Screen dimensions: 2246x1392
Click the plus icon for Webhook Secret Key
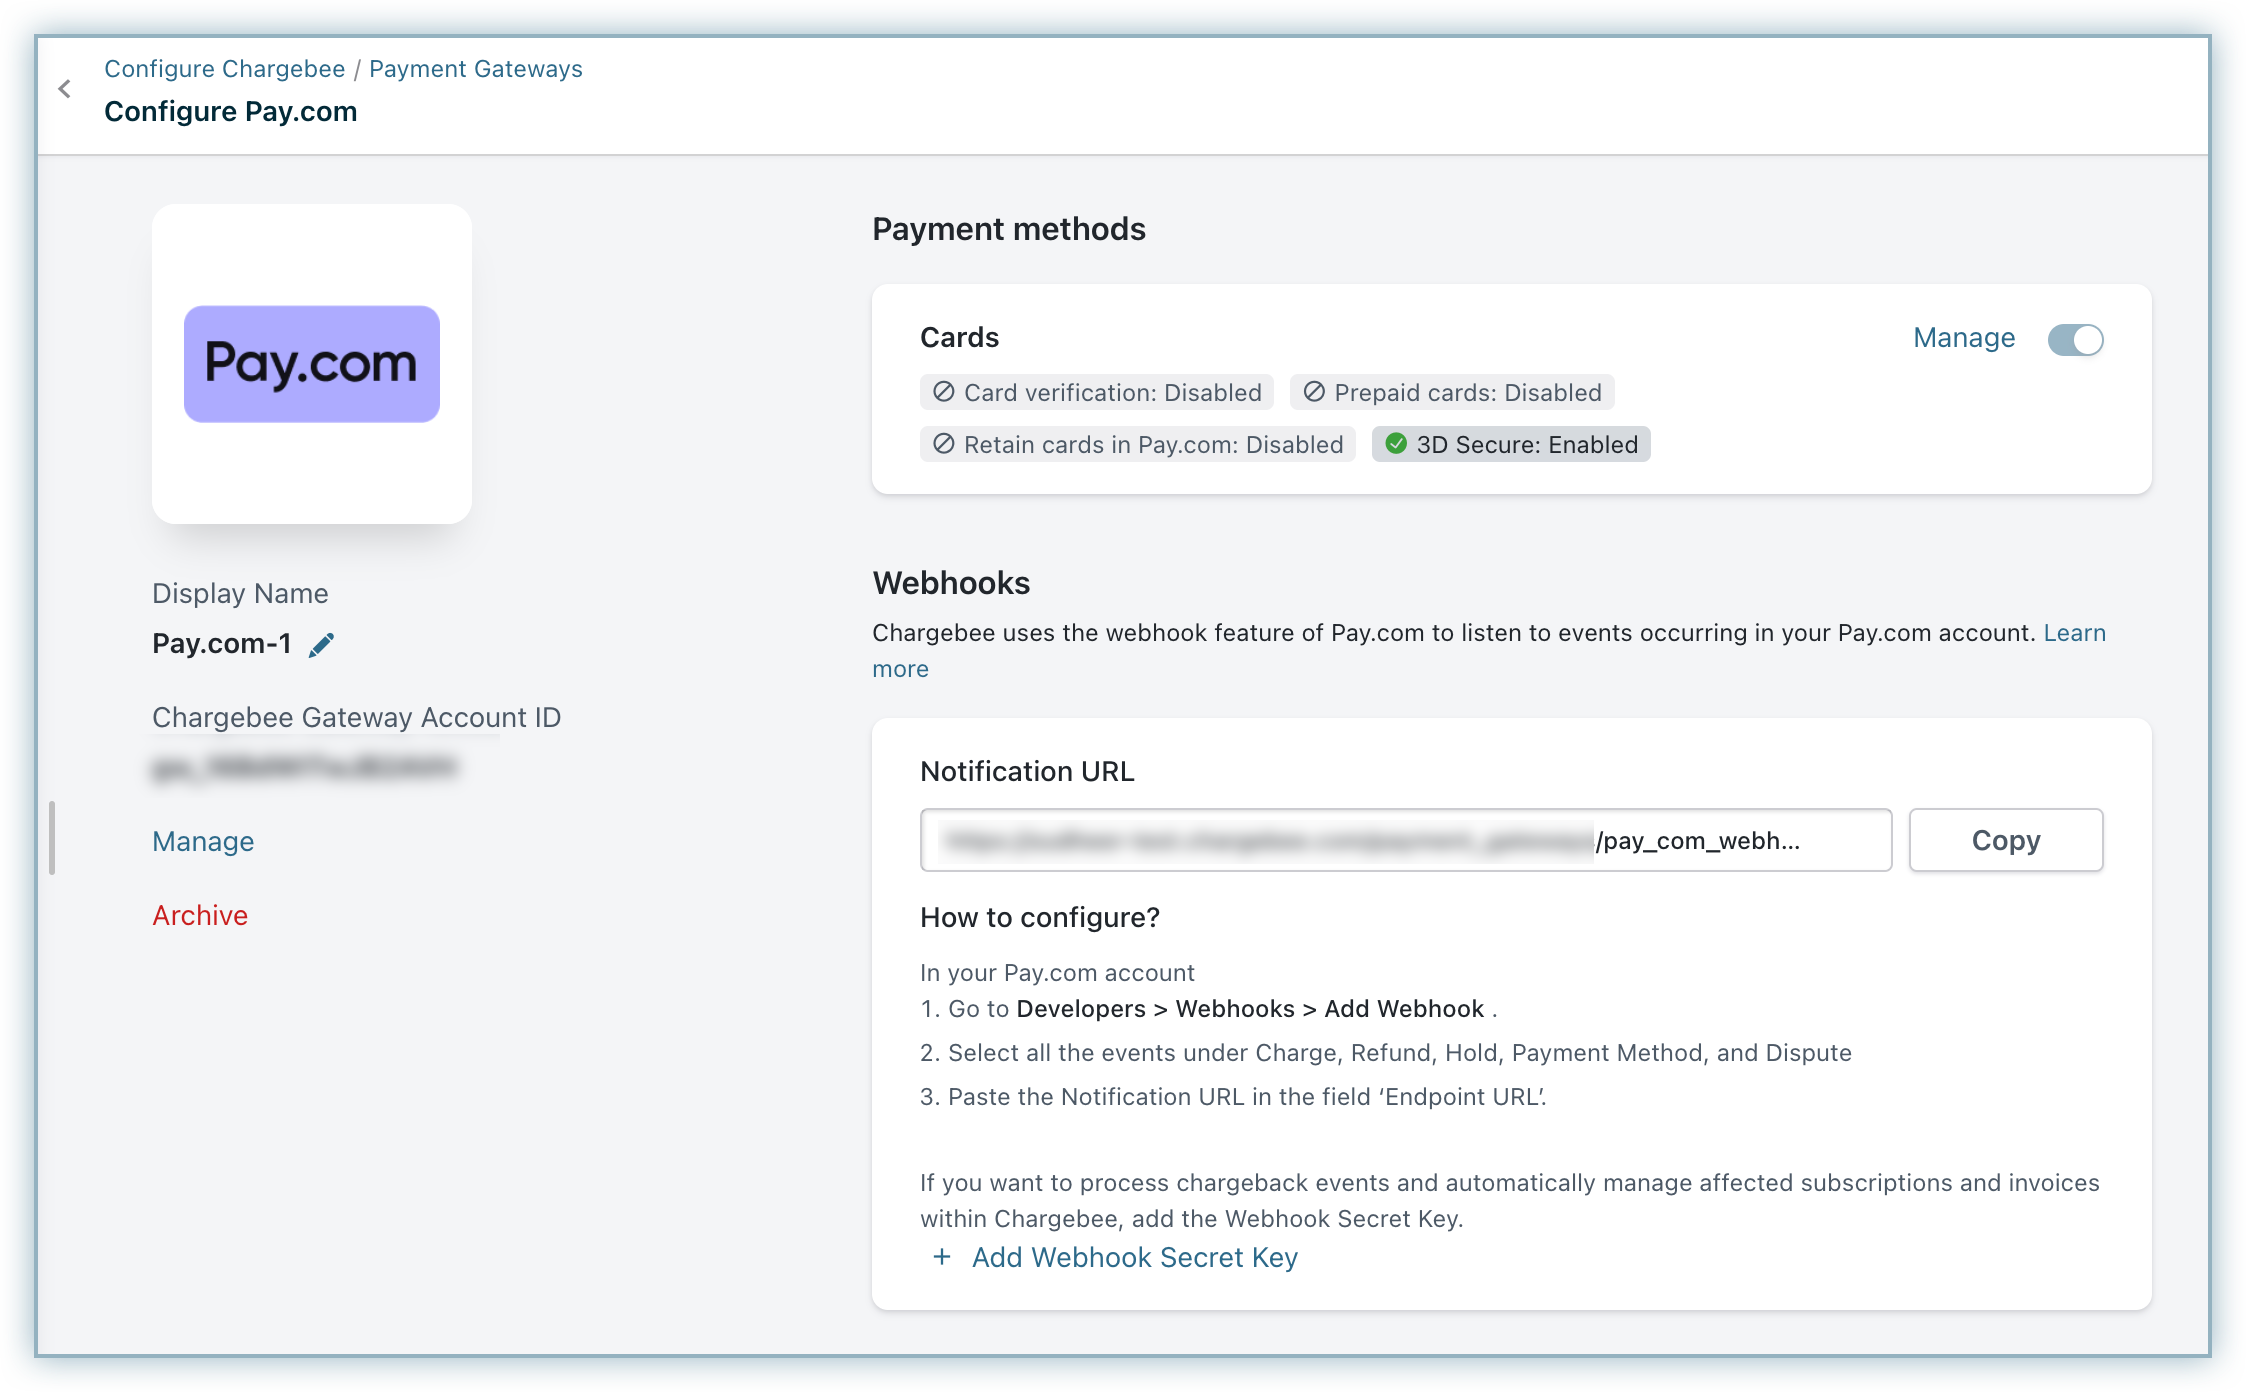(941, 1257)
